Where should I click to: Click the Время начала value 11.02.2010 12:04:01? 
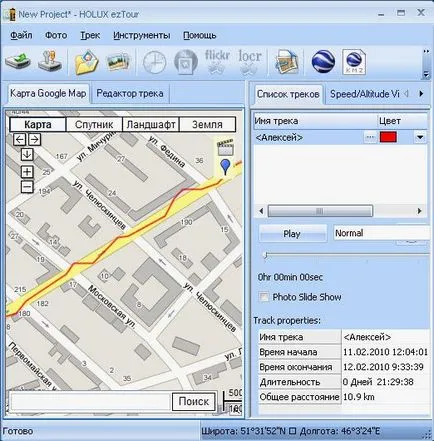click(x=385, y=352)
